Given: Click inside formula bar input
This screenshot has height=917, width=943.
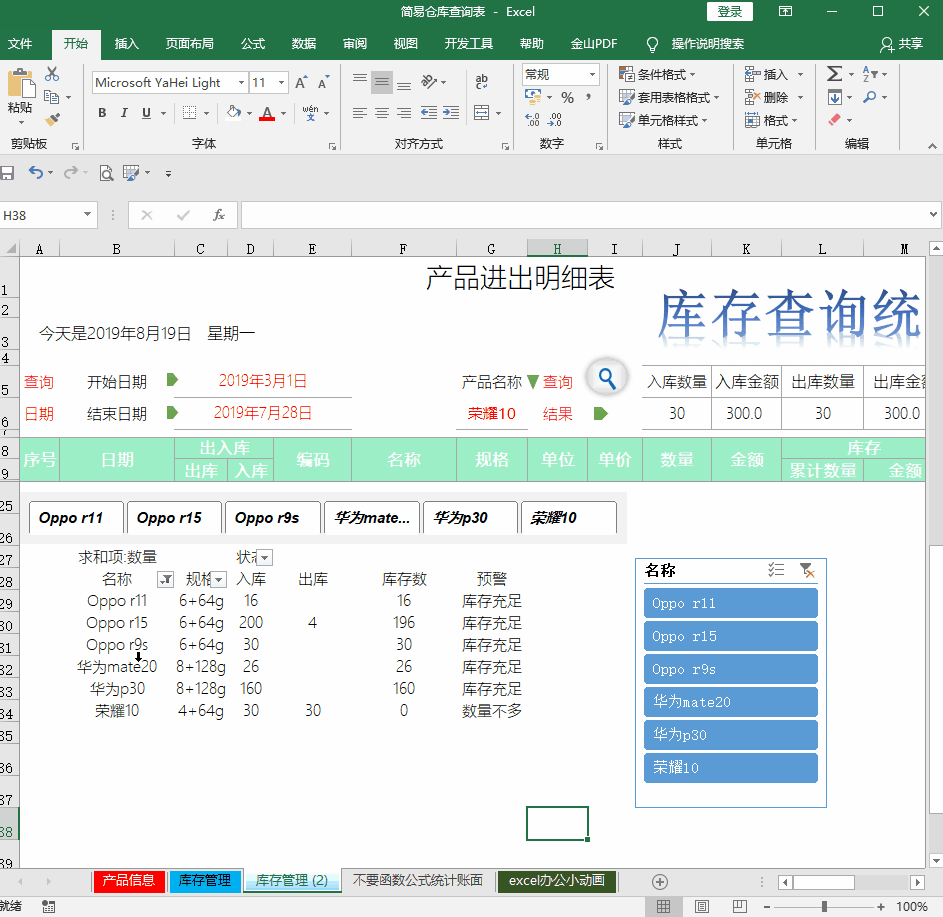Looking at the screenshot, I should [x=583, y=215].
